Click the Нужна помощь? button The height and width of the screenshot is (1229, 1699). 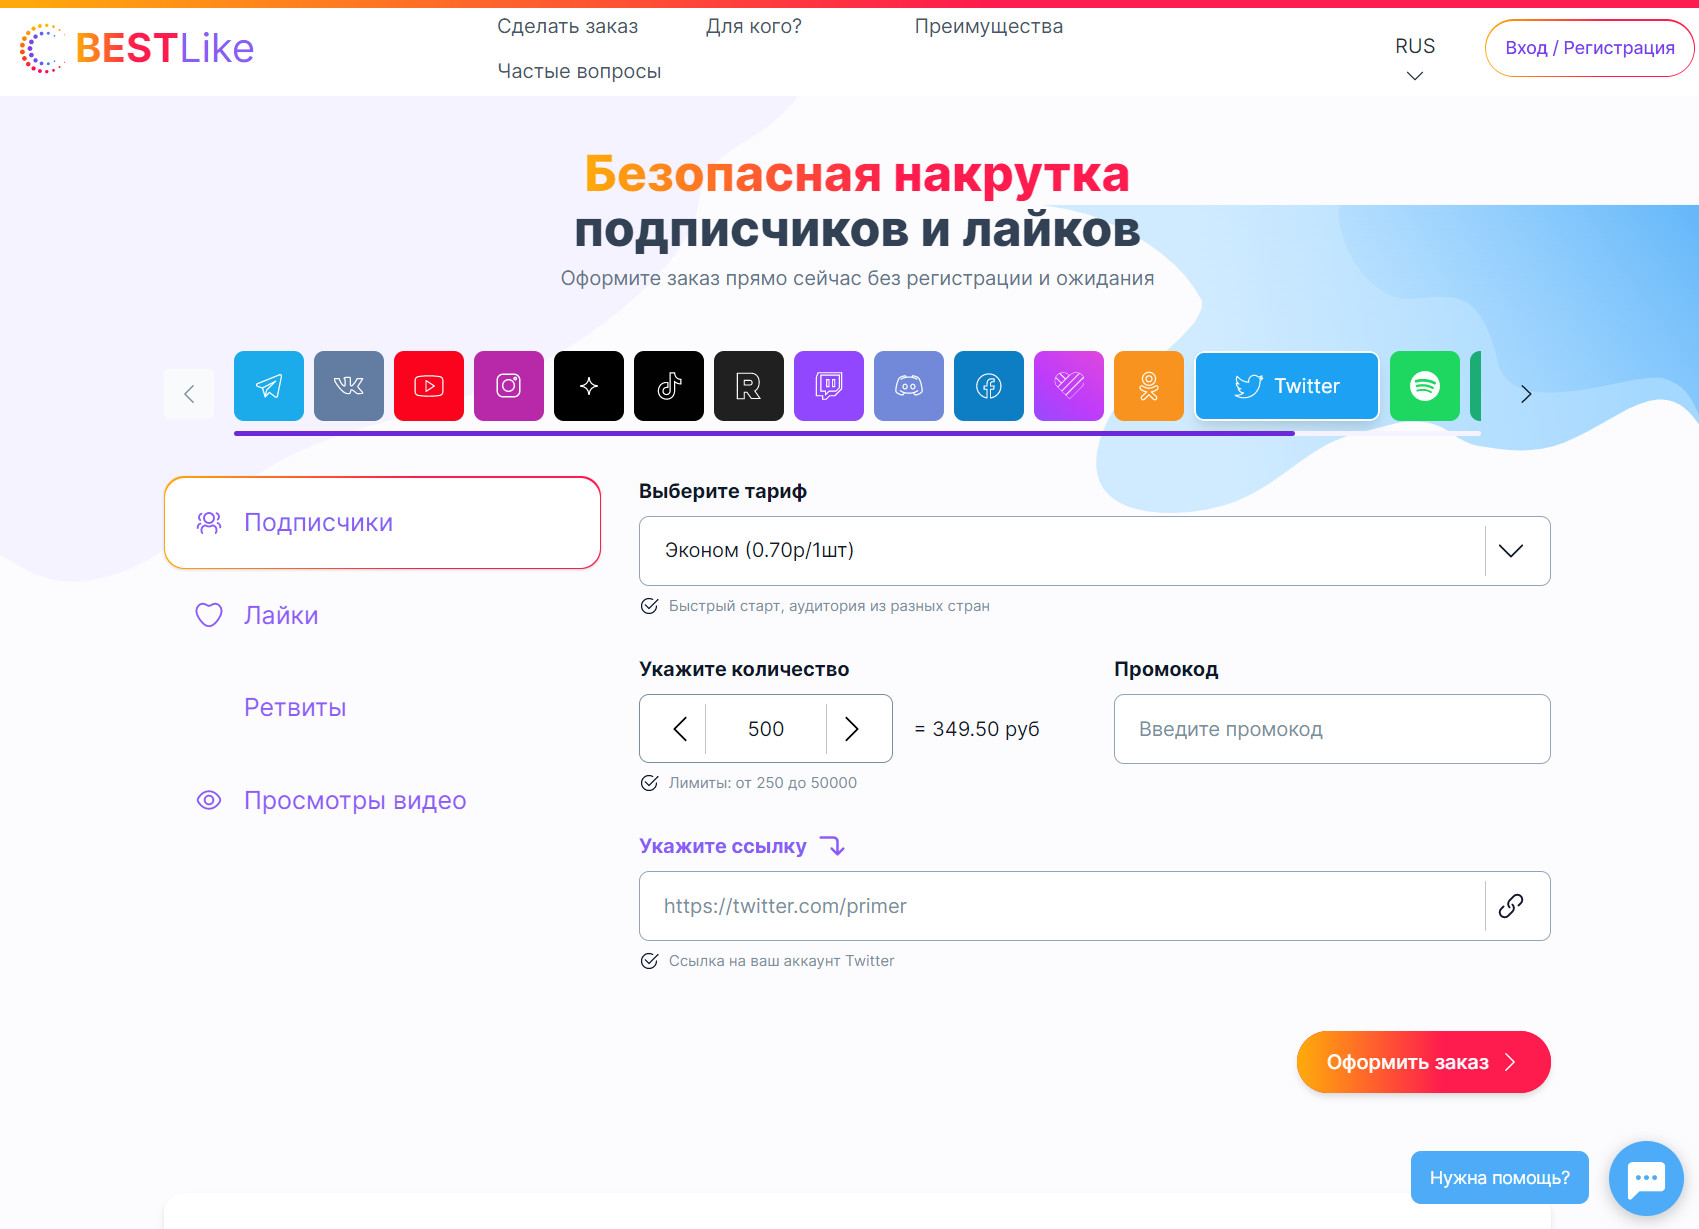coord(1499,1178)
